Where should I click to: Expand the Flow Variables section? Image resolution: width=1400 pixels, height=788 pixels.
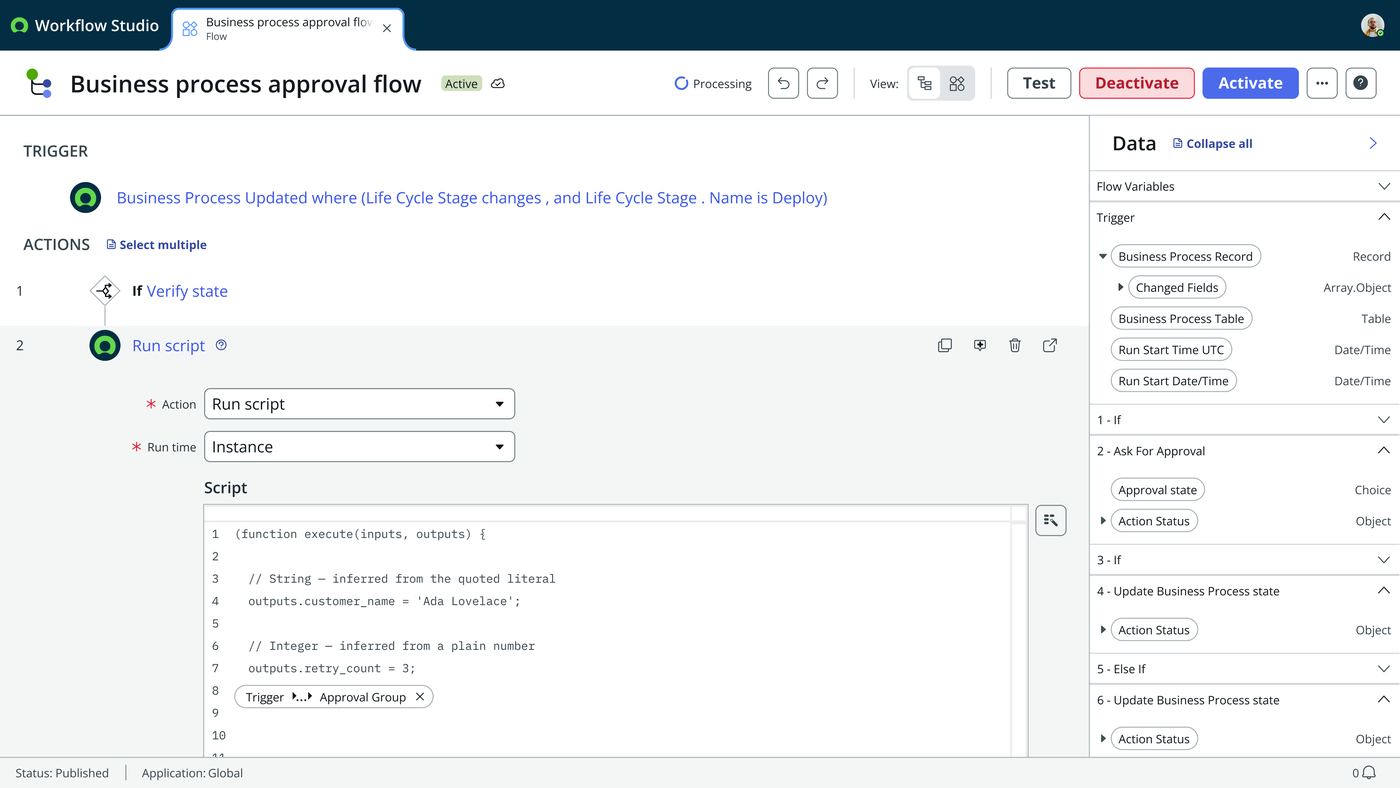pos(1244,186)
